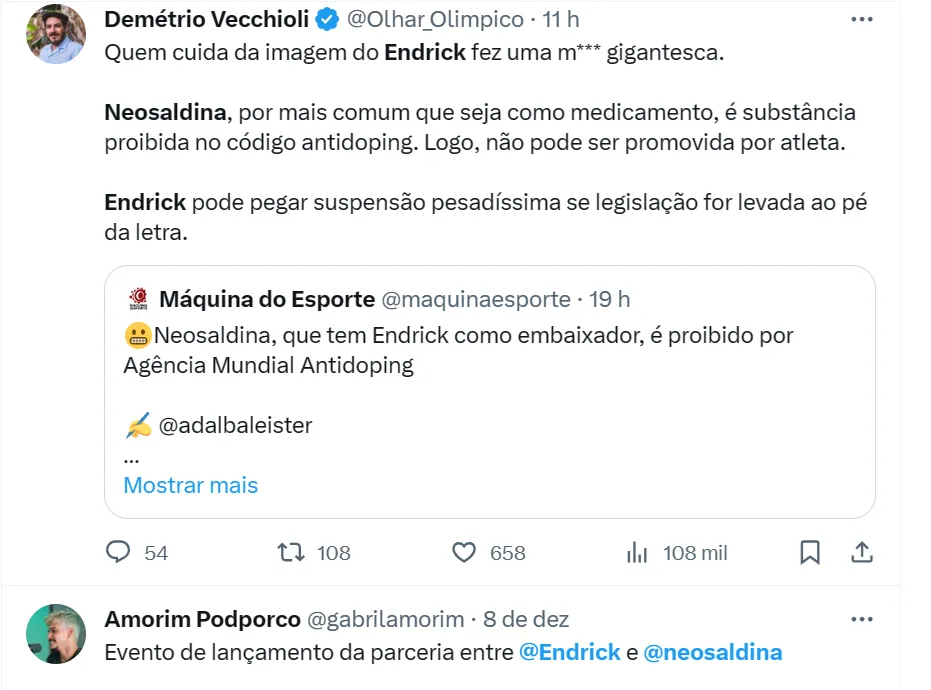Like the tweet using the heart icon
Image resolution: width=931 pixels, height=690 pixels.
point(463,552)
